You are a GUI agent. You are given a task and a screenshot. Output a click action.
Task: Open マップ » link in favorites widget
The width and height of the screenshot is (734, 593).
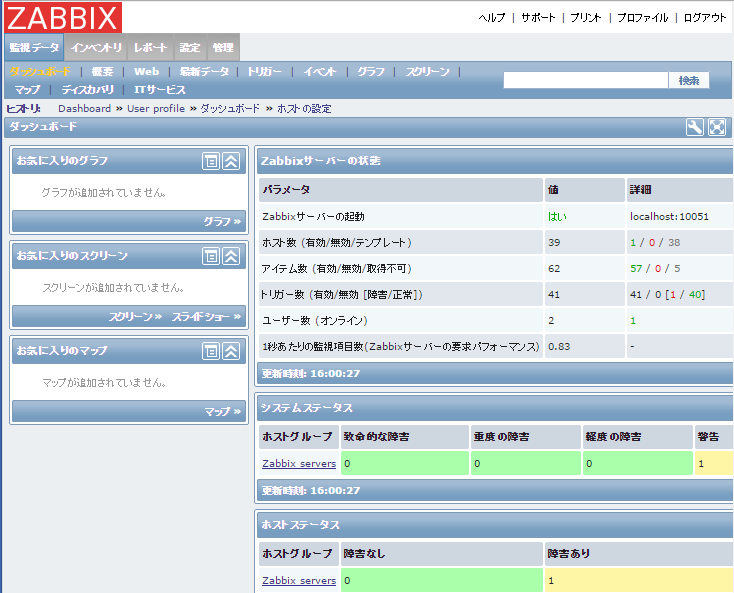click(222, 411)
